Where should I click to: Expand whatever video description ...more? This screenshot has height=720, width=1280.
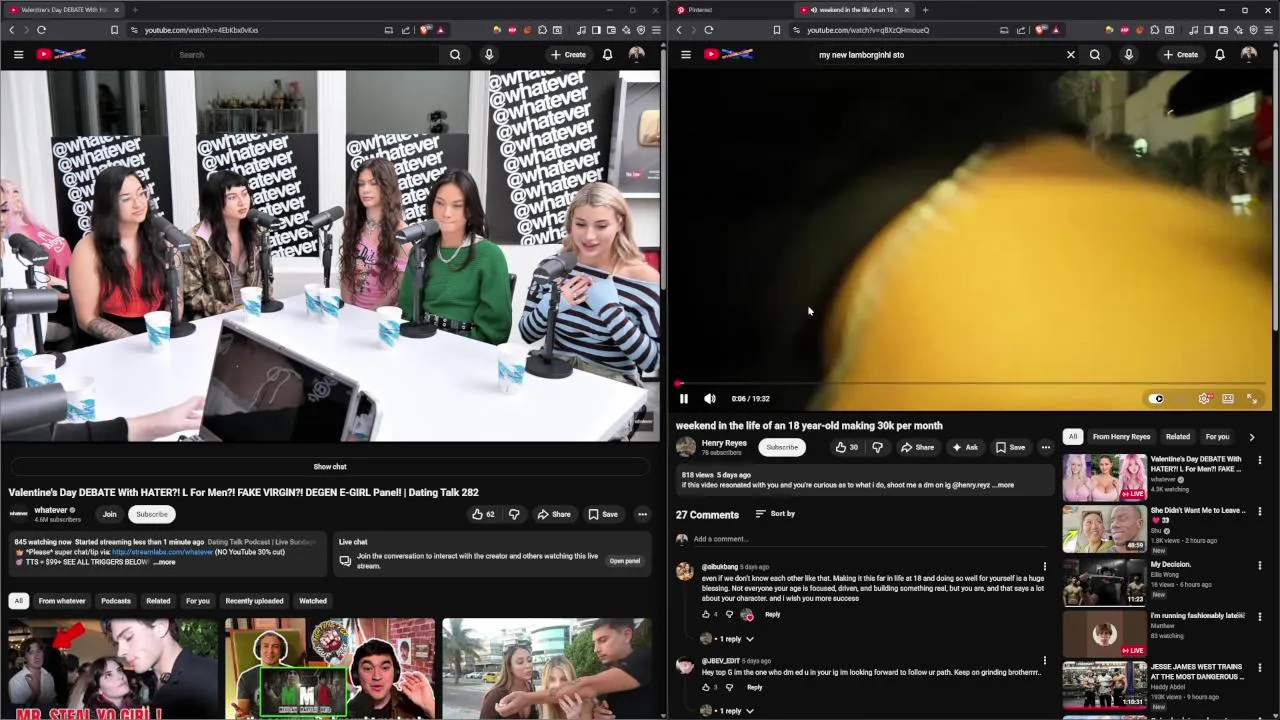[164, 562]
